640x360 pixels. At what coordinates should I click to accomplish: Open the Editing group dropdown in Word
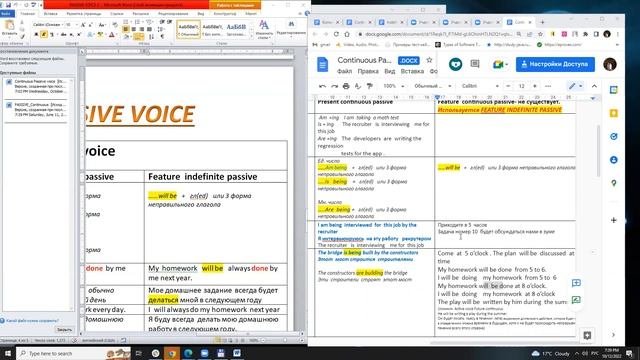click(x=291, y=29)
